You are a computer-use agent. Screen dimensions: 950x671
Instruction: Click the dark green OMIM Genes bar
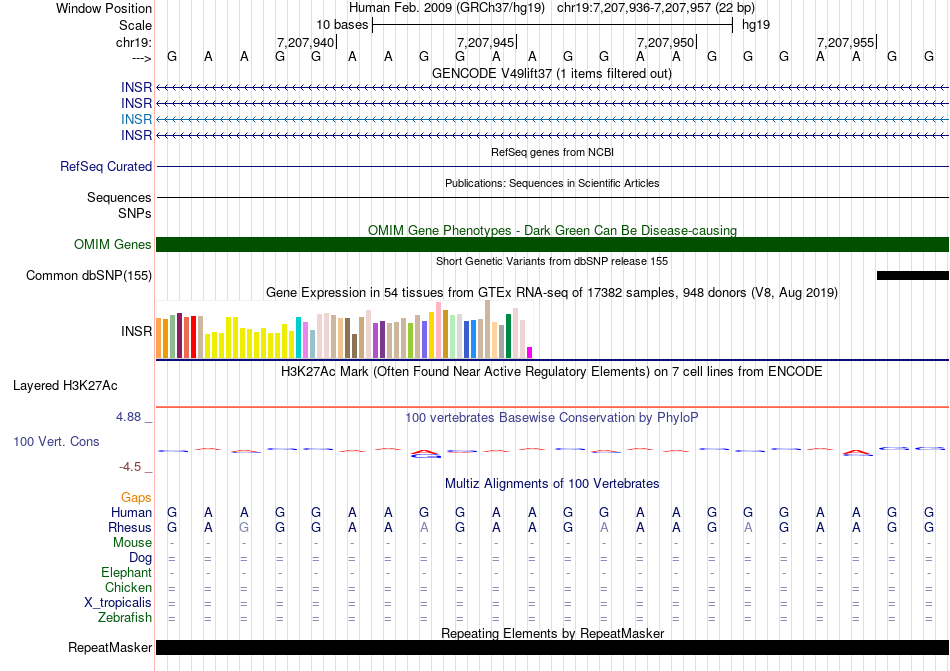point(552,245)
